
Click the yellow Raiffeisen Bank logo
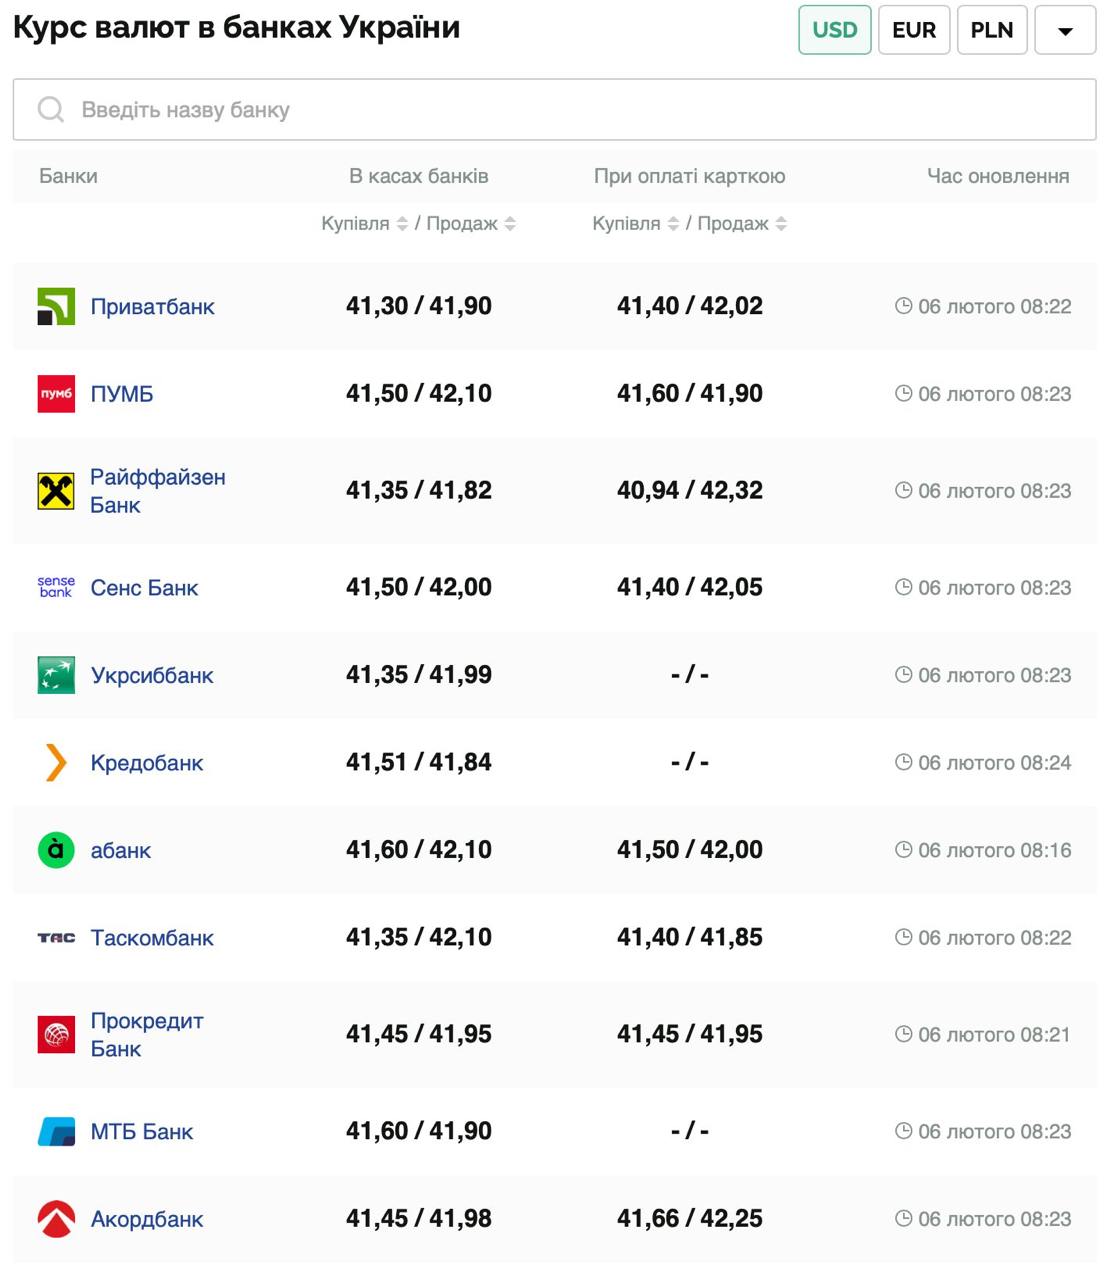[56, 491]
